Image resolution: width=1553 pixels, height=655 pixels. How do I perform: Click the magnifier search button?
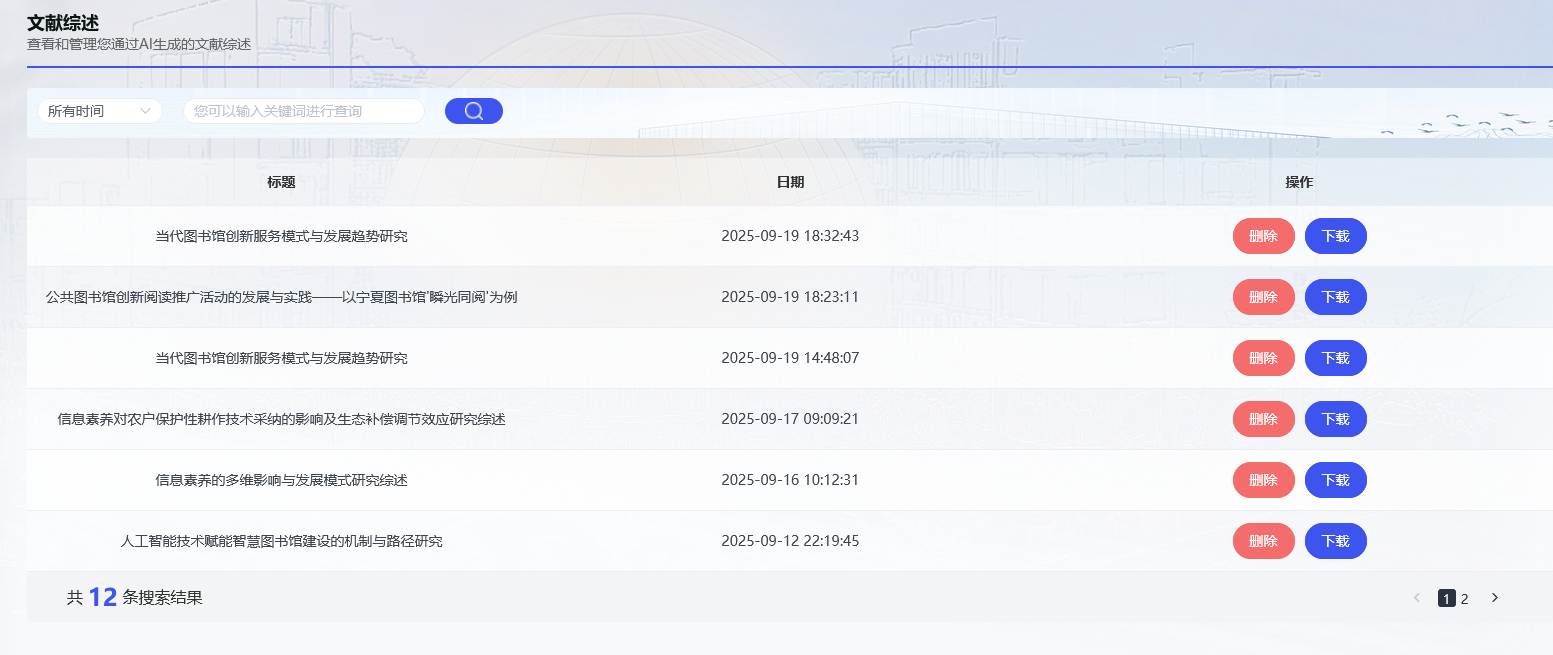pos(473,111)
